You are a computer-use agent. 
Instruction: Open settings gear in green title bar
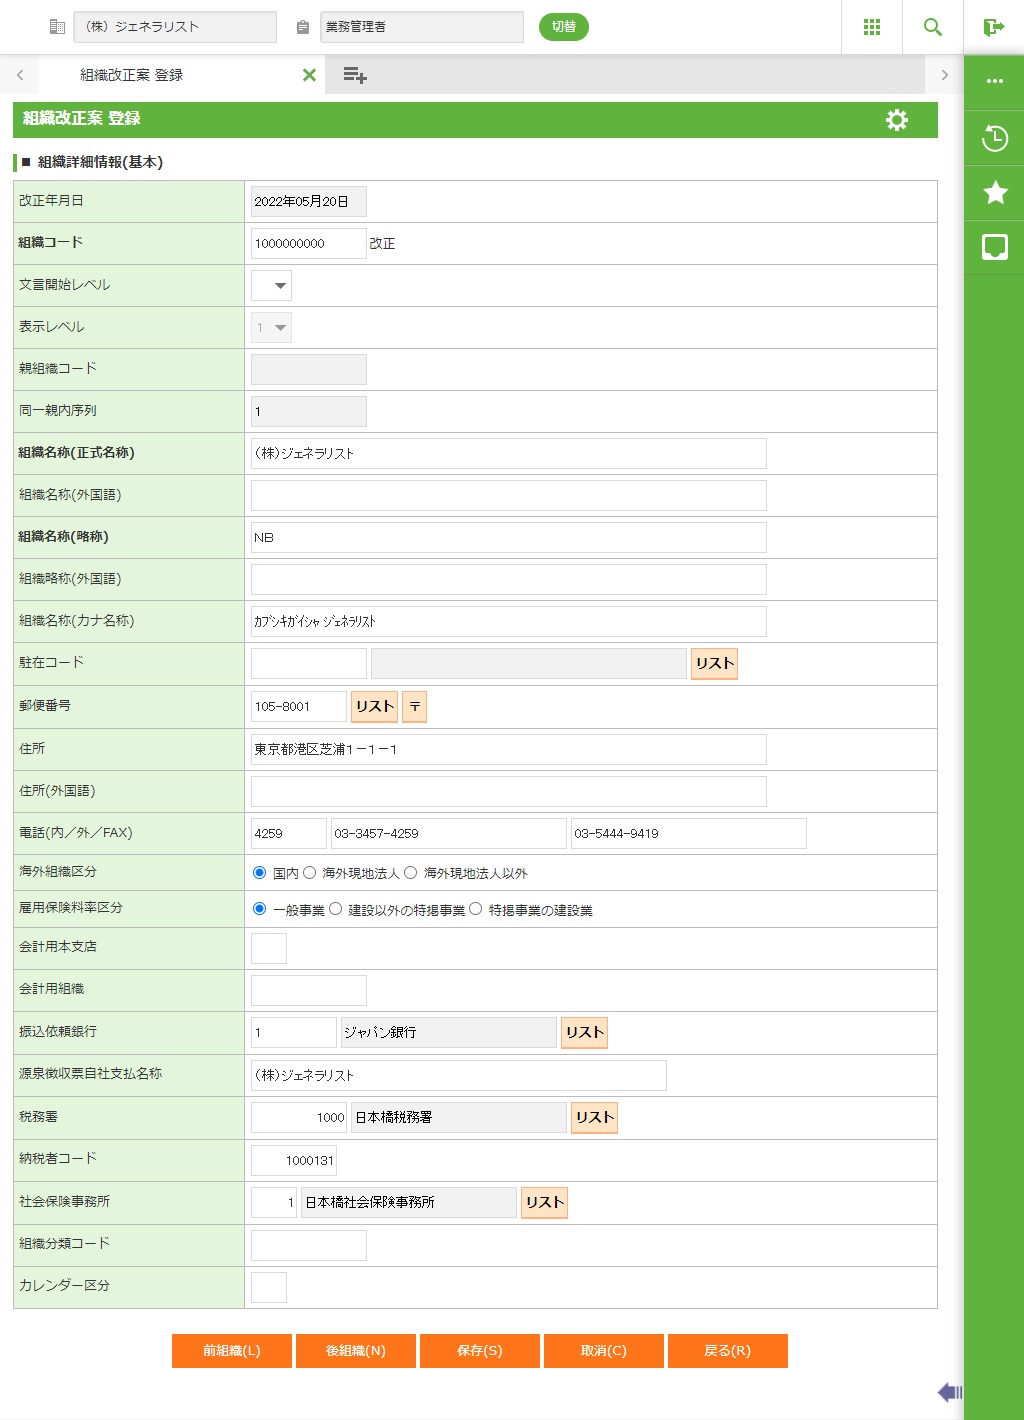click(x=897, y=120)
